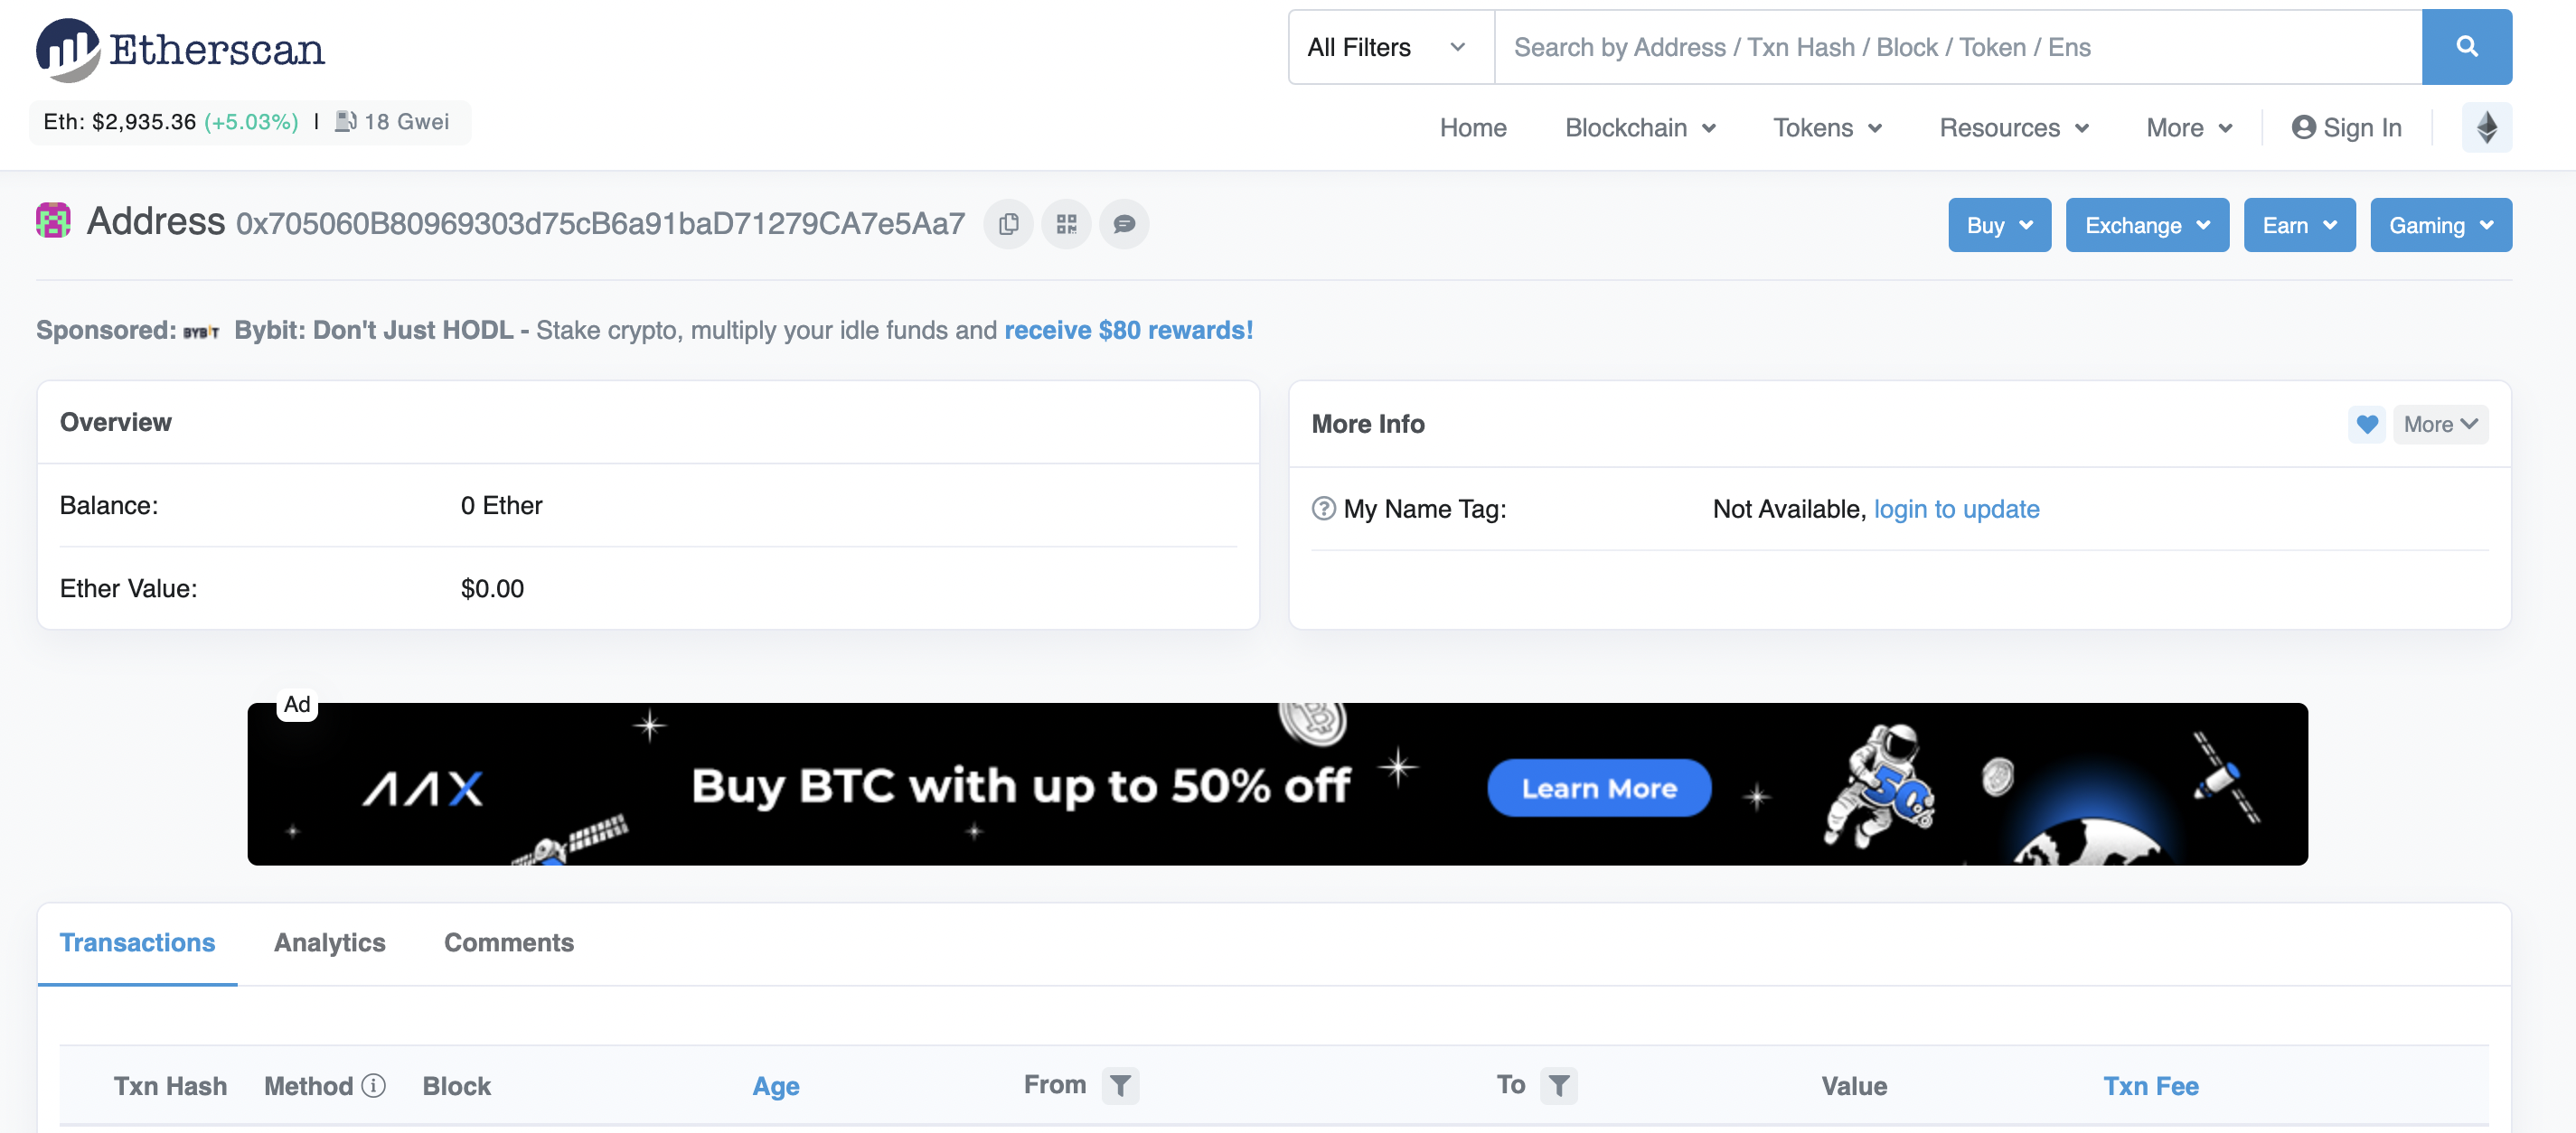
Task: Click the My Name Tag help icon
Action: (1323, 509)
